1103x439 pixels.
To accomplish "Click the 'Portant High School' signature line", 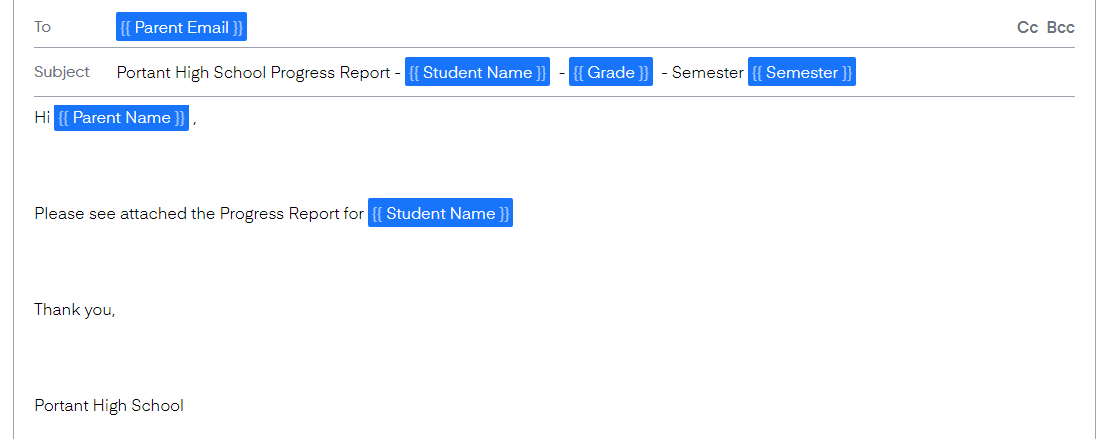I will pos(108,405).
